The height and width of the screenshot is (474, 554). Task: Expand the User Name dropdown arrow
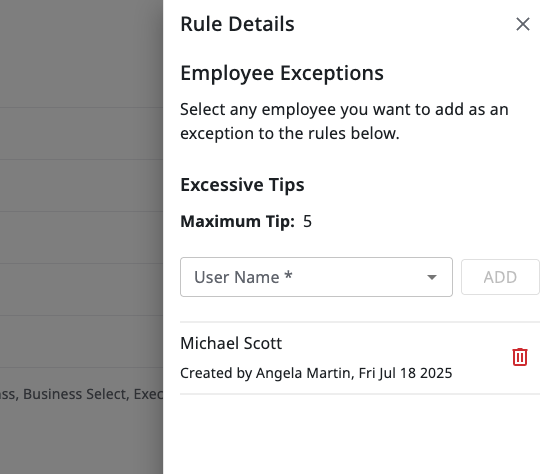coord(432,277)
